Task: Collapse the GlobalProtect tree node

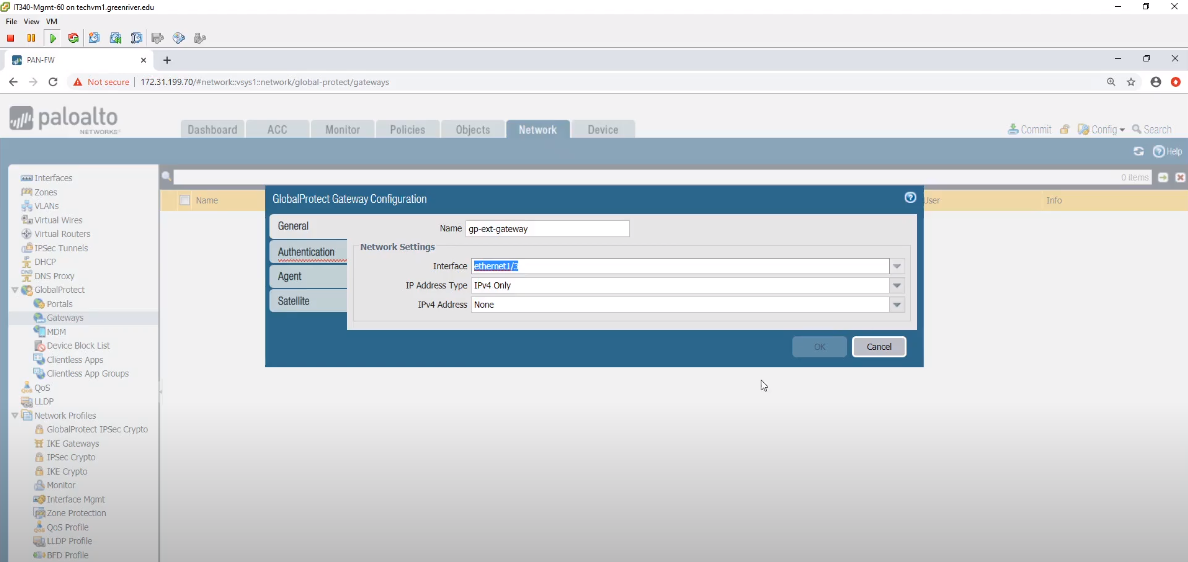Action: point(14,290)
